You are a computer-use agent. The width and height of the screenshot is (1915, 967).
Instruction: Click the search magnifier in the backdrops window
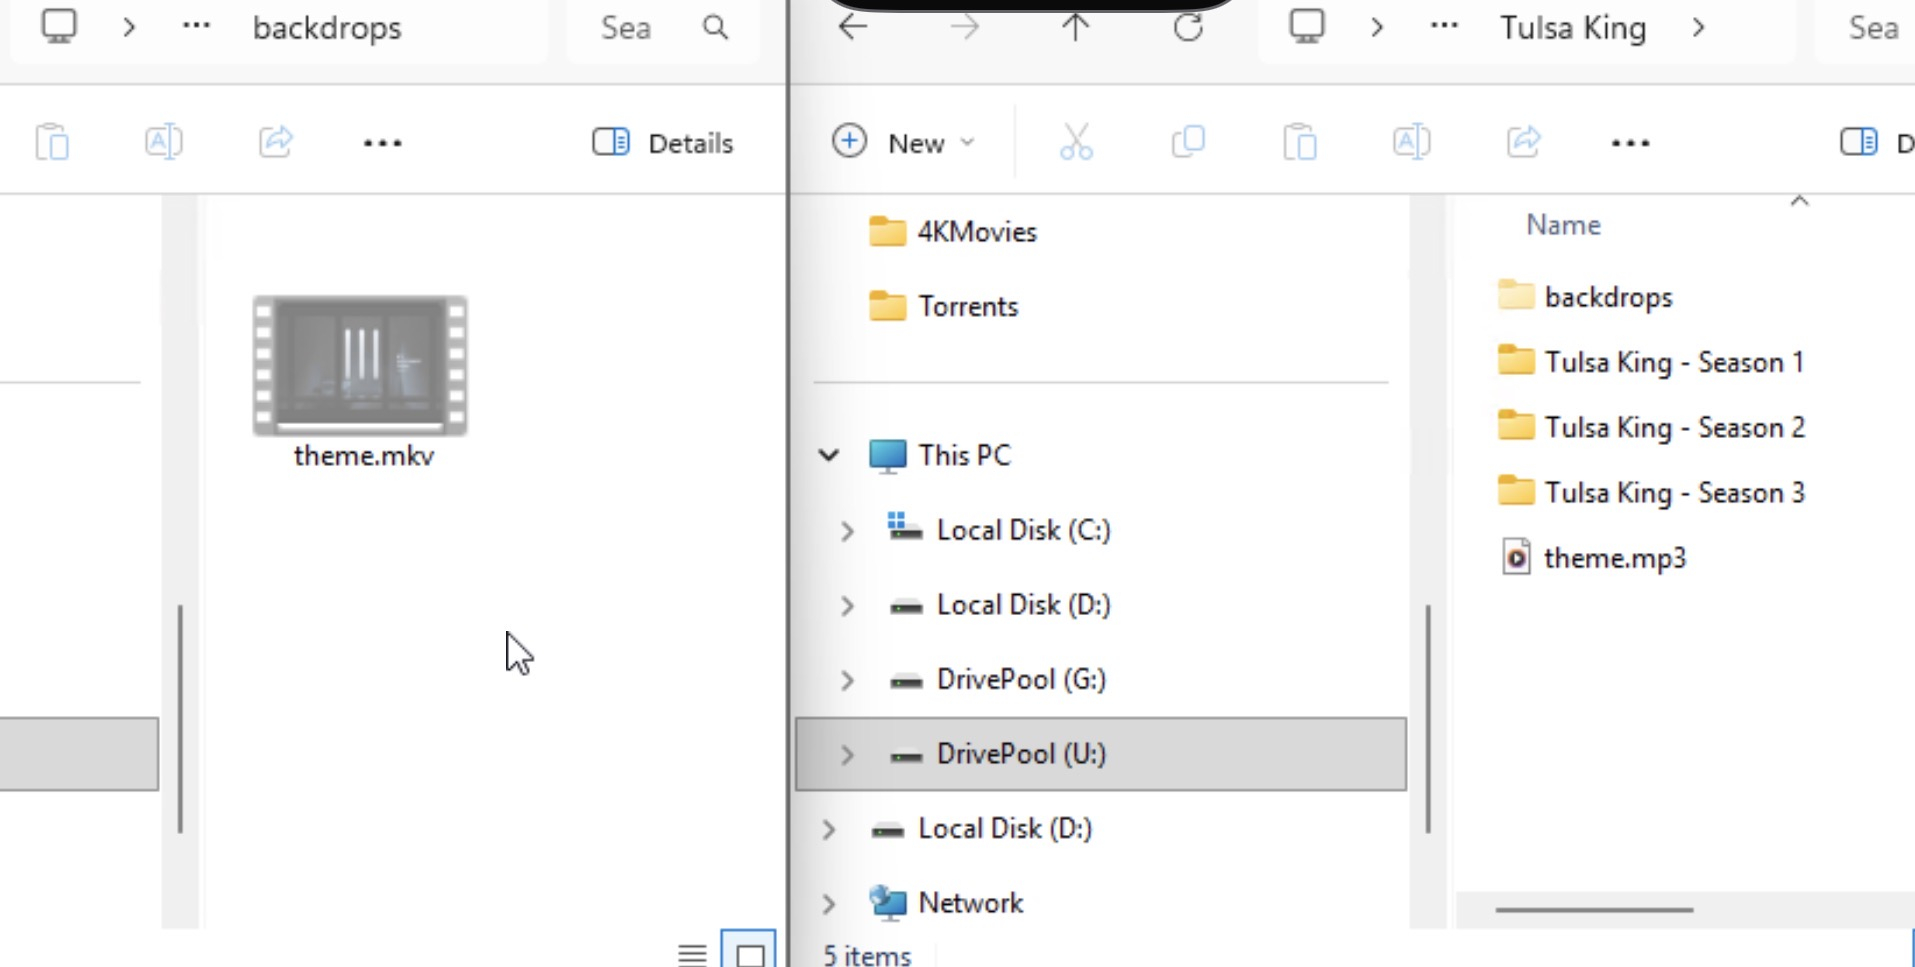click(715, 27)
